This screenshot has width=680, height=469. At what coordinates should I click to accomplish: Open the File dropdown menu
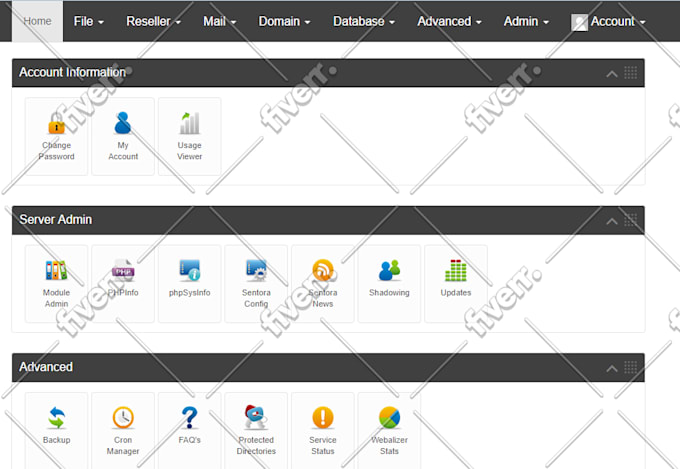(x=88, y=21)
